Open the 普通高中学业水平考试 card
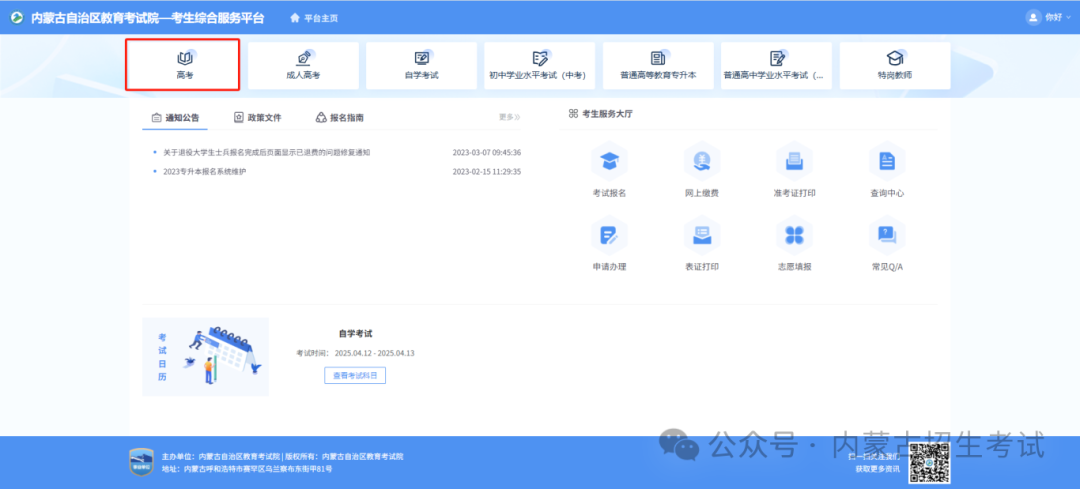Image resolution: width=1080 pixels, height=489 pixels. pyautogui.click(x=776, y=65)
